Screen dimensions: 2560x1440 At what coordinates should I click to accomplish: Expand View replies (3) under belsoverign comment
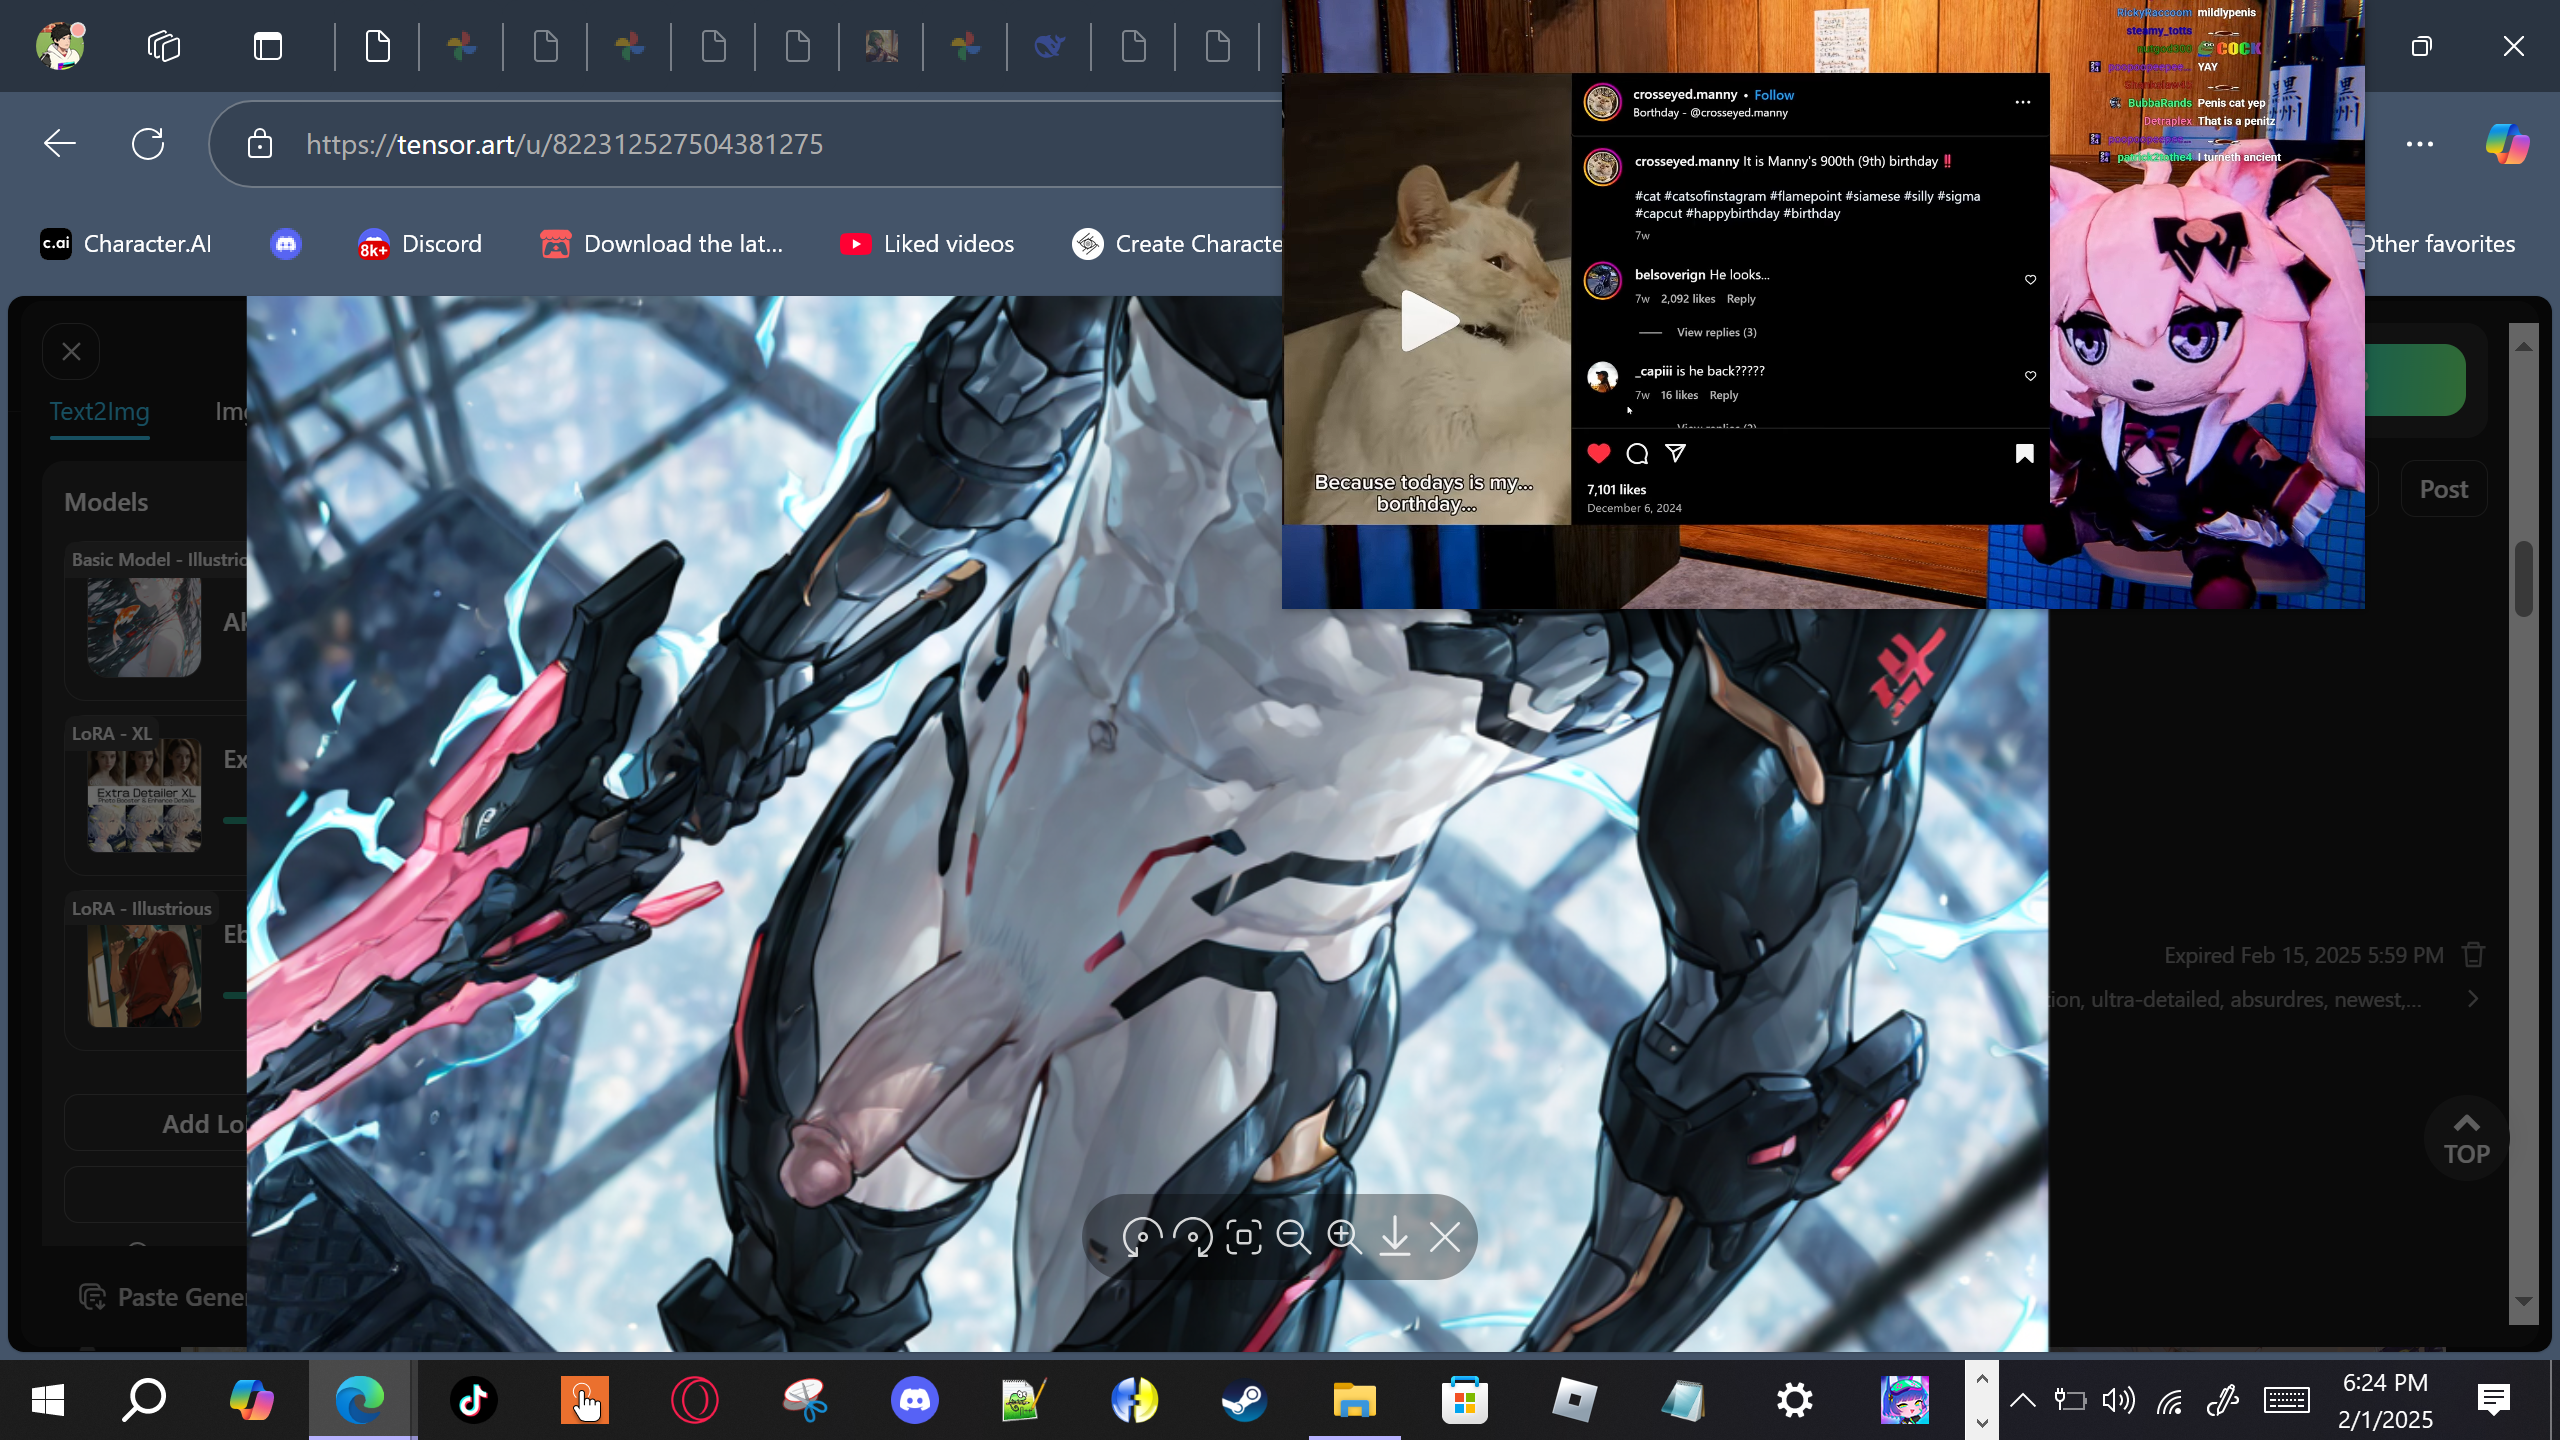click(x=1716, y=332)
